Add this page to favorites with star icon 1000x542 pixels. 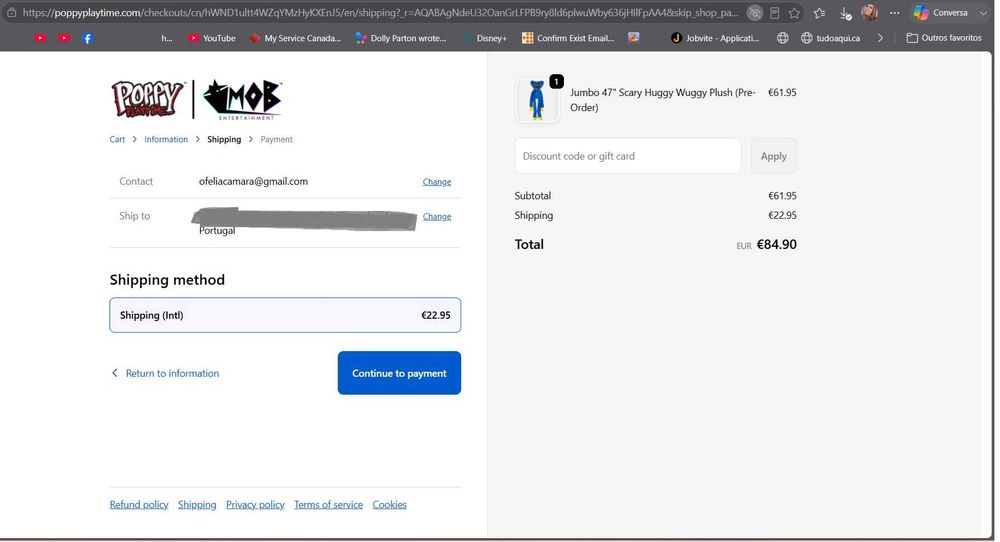pos(794,13)
